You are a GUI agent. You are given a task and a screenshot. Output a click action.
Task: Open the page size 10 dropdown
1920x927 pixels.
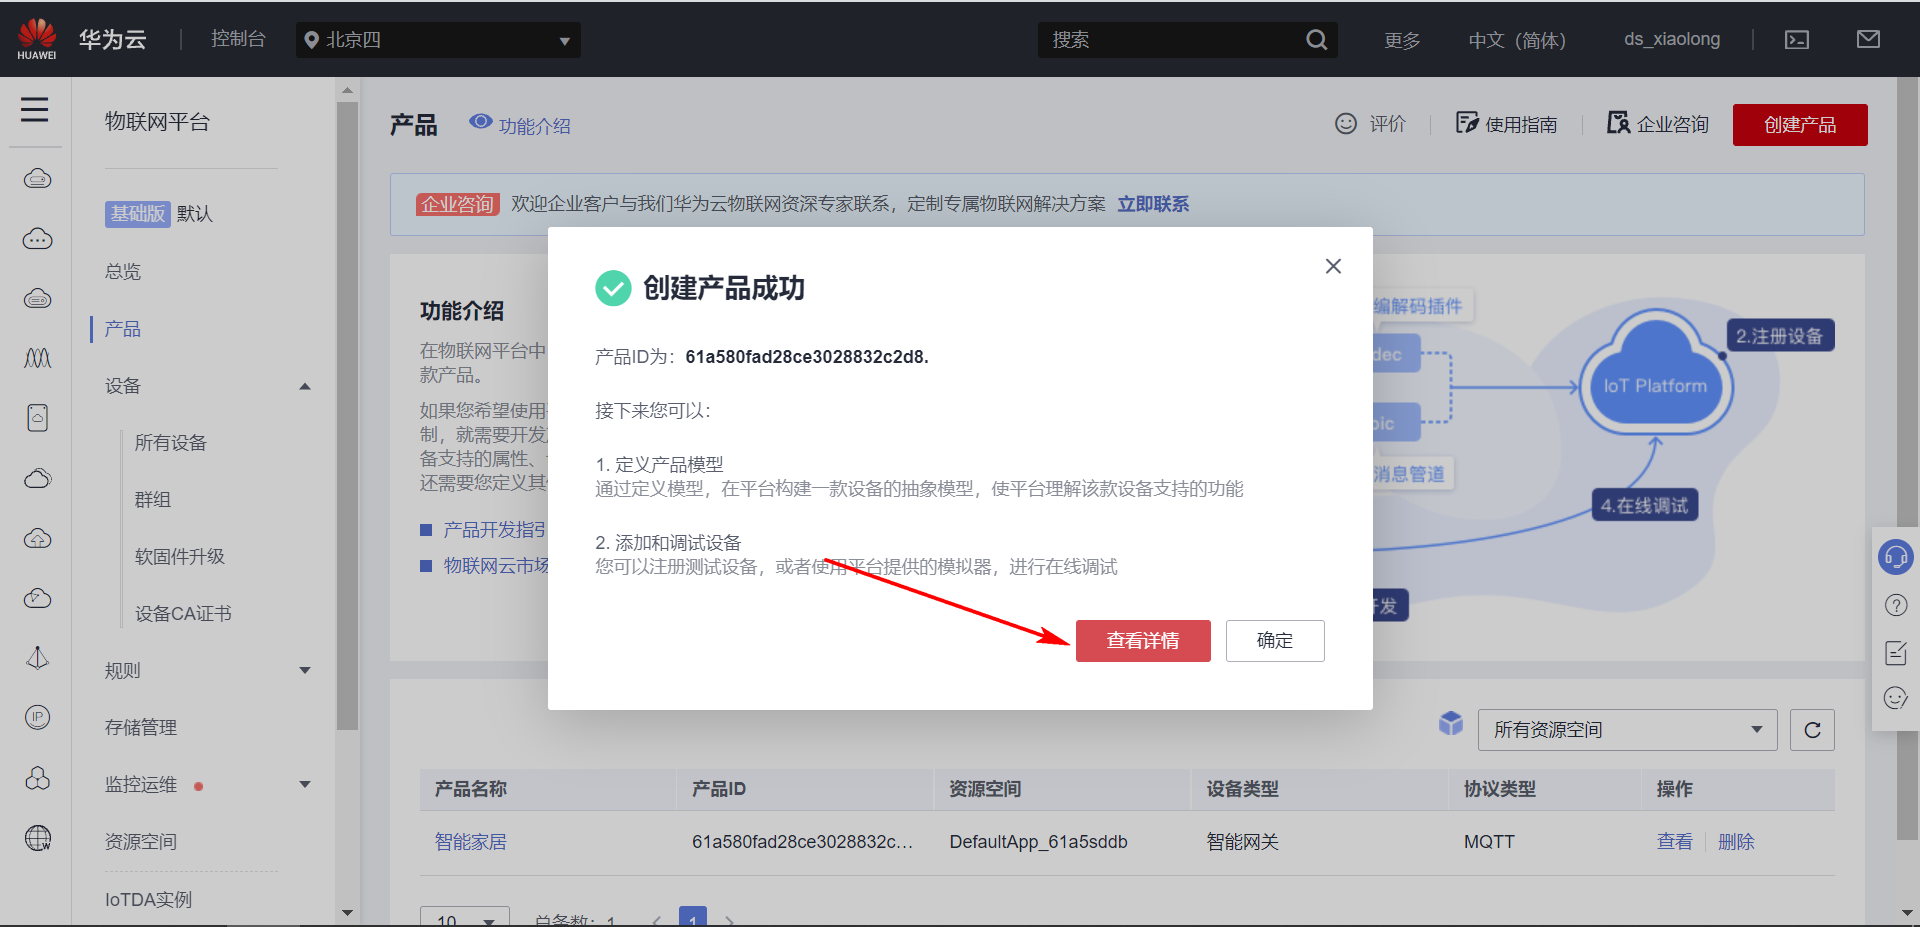(x=465, y=917)
